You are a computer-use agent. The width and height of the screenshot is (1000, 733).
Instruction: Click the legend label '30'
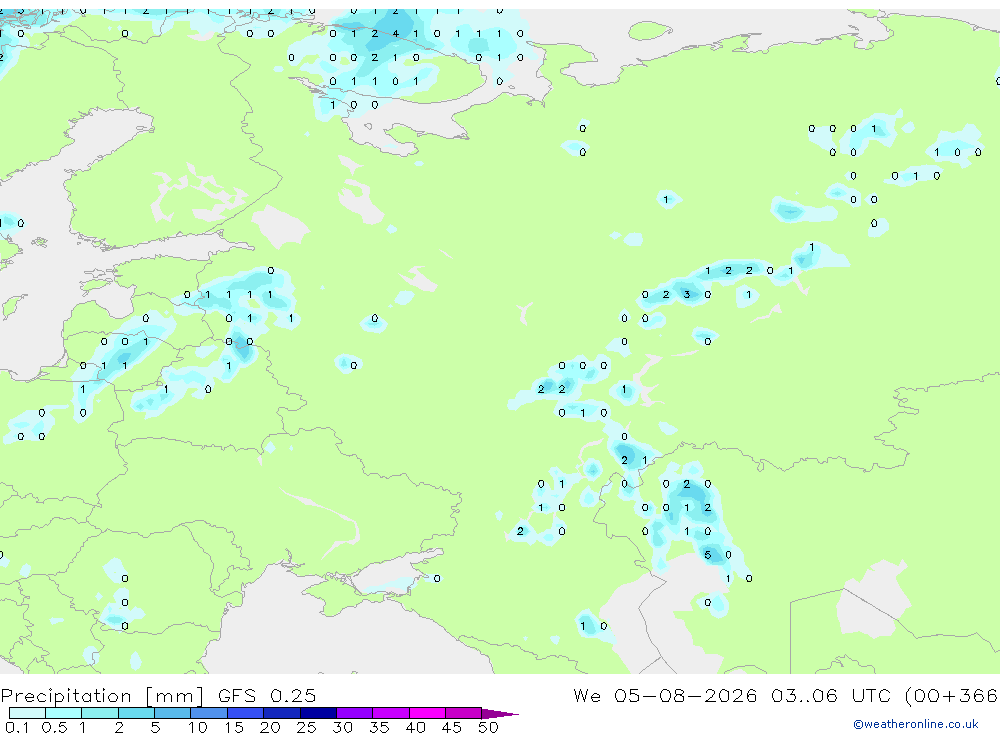(x=342, y=727)
